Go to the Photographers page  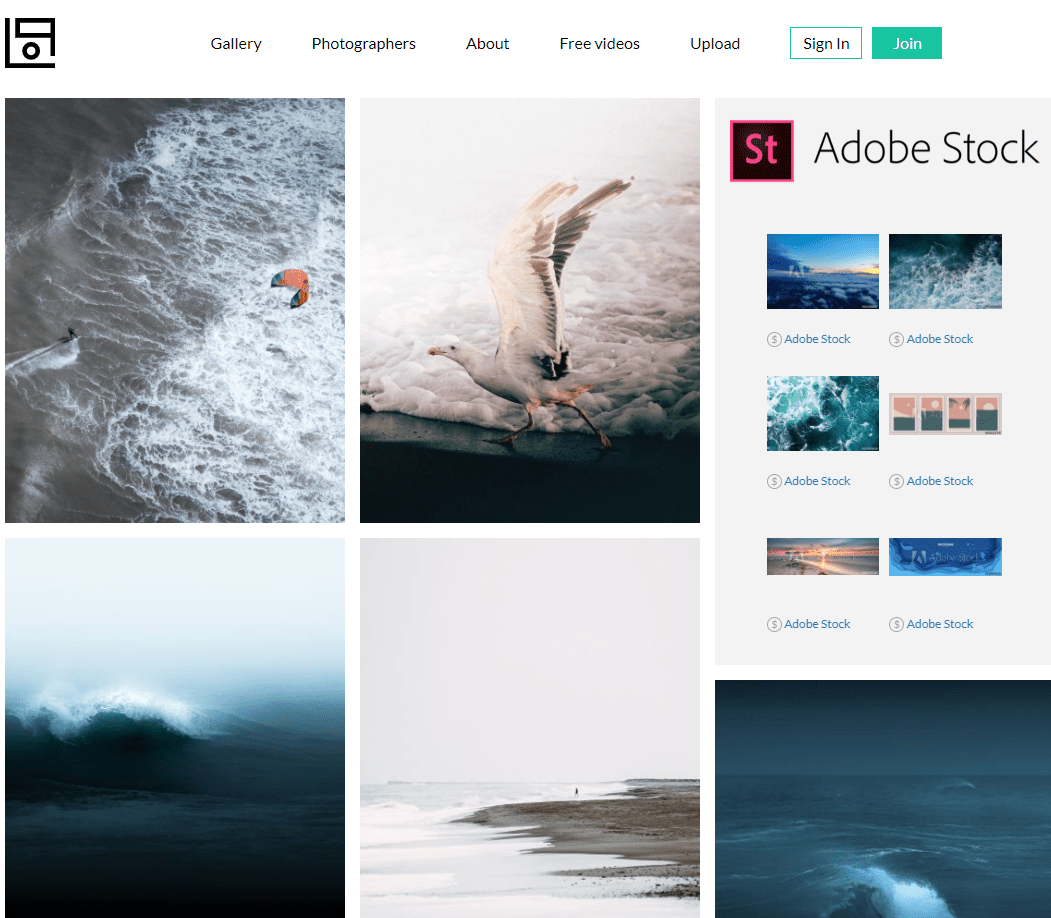tap(363, 44)
